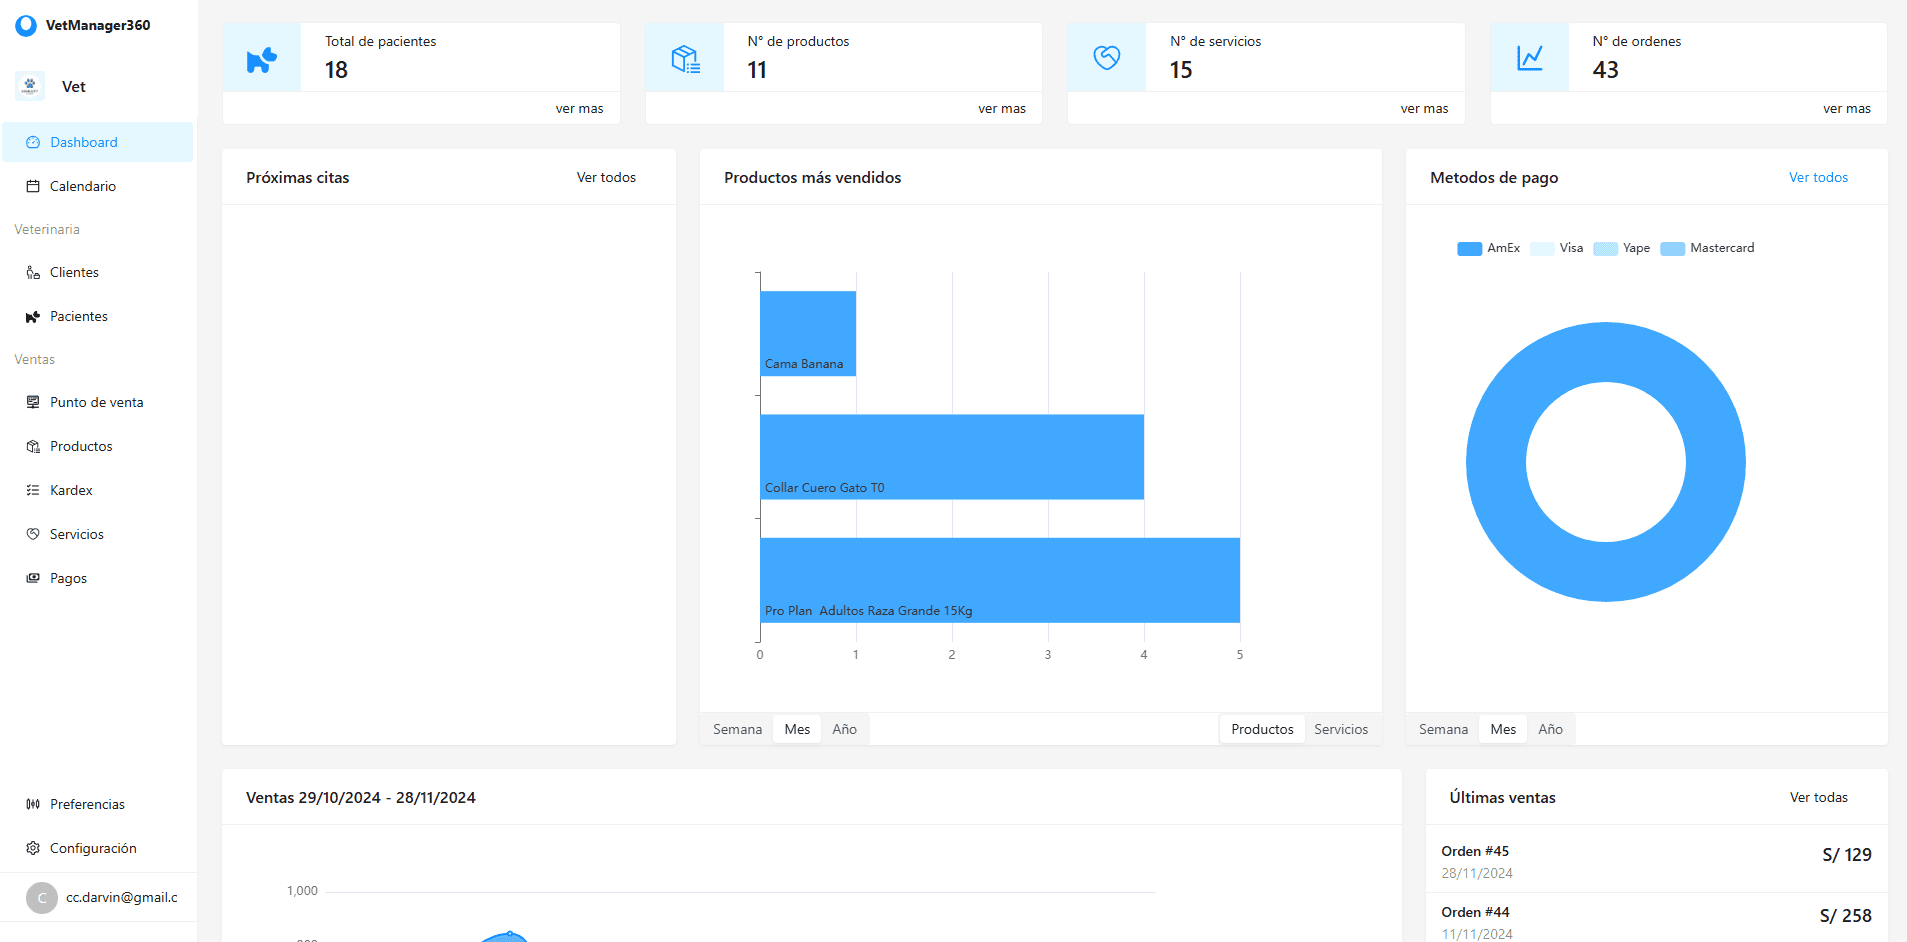Click the Calendario calendar icon
The height and width of the screenshot is (942, 1907).
pyautogui.click(x=33, y=186)
